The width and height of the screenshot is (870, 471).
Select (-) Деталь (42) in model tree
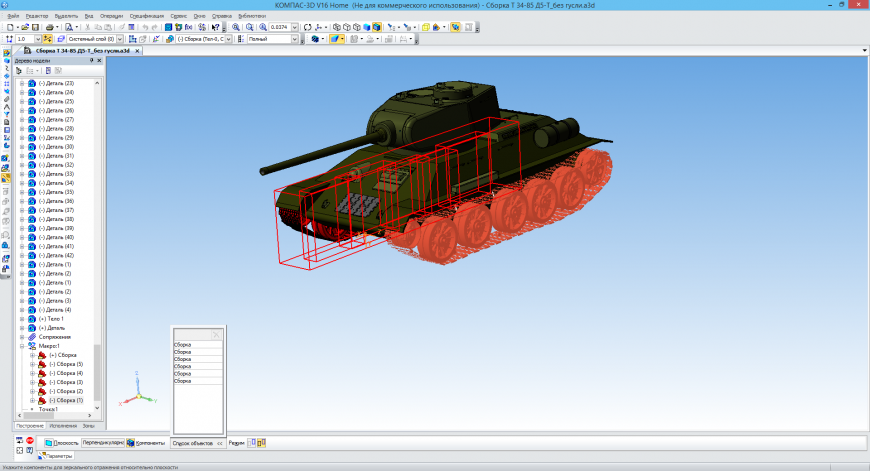pos(56,255)
